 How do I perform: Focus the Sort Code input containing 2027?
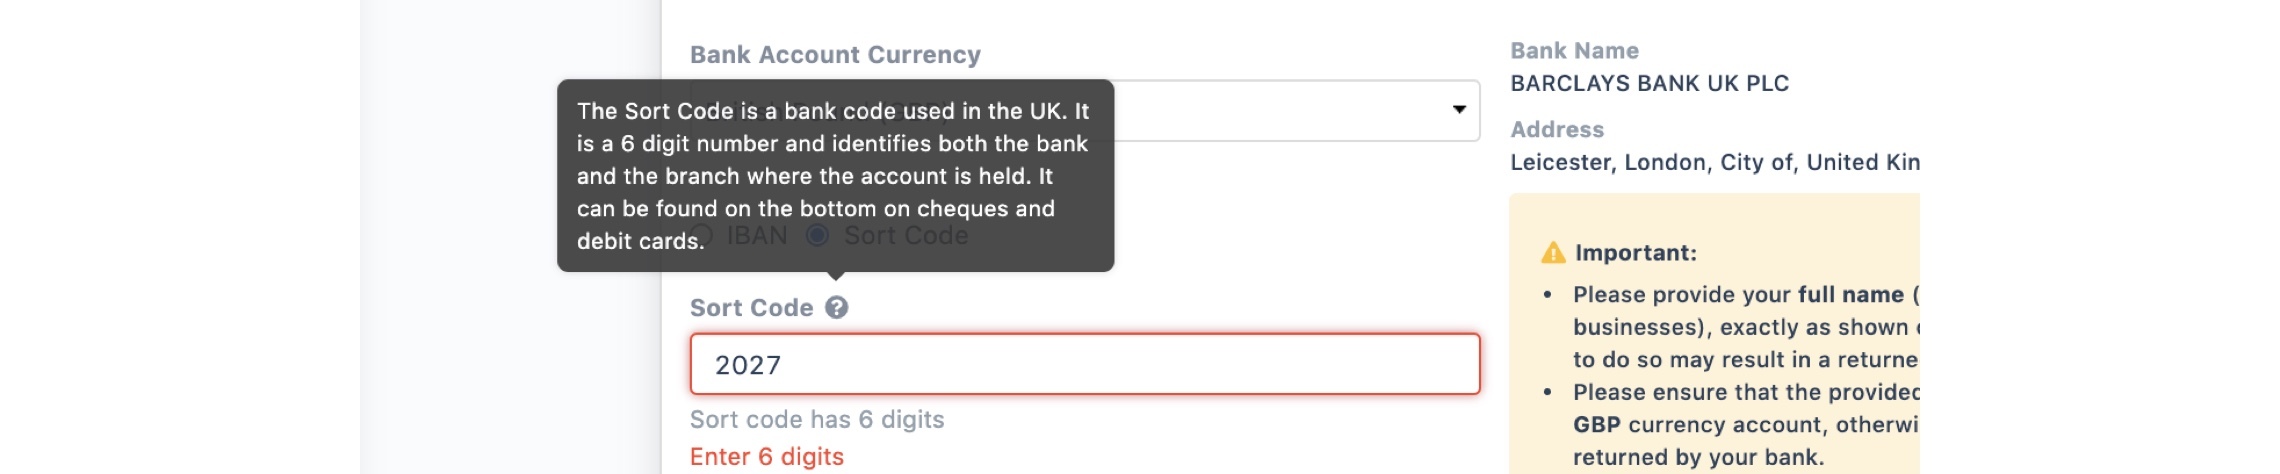coord(1084,365)
